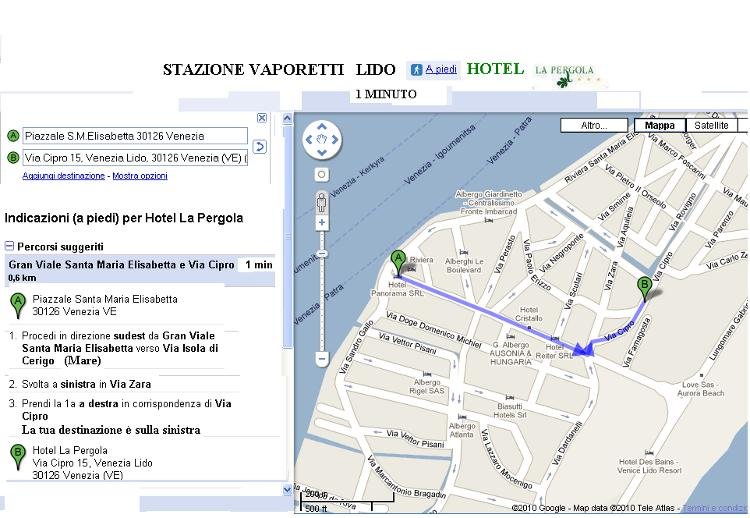Pick the Street View pegman icon
Viewport: 750px width, 518px height.
[321, 202]
